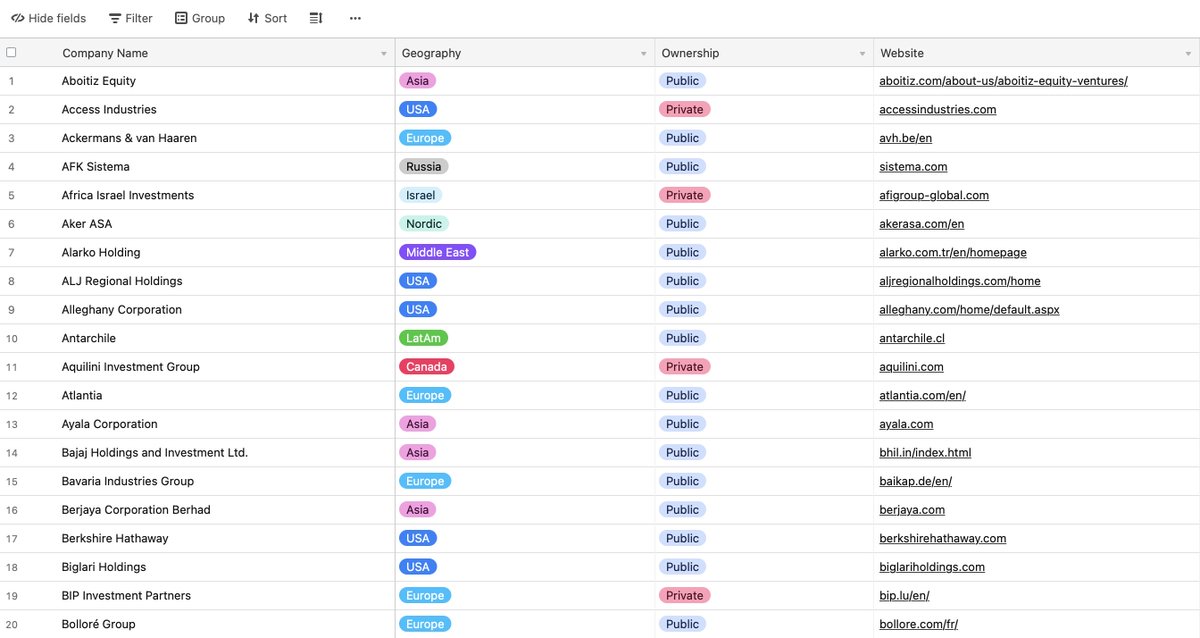Open the atlantia.com/en/ link

(x=922, y=396)
